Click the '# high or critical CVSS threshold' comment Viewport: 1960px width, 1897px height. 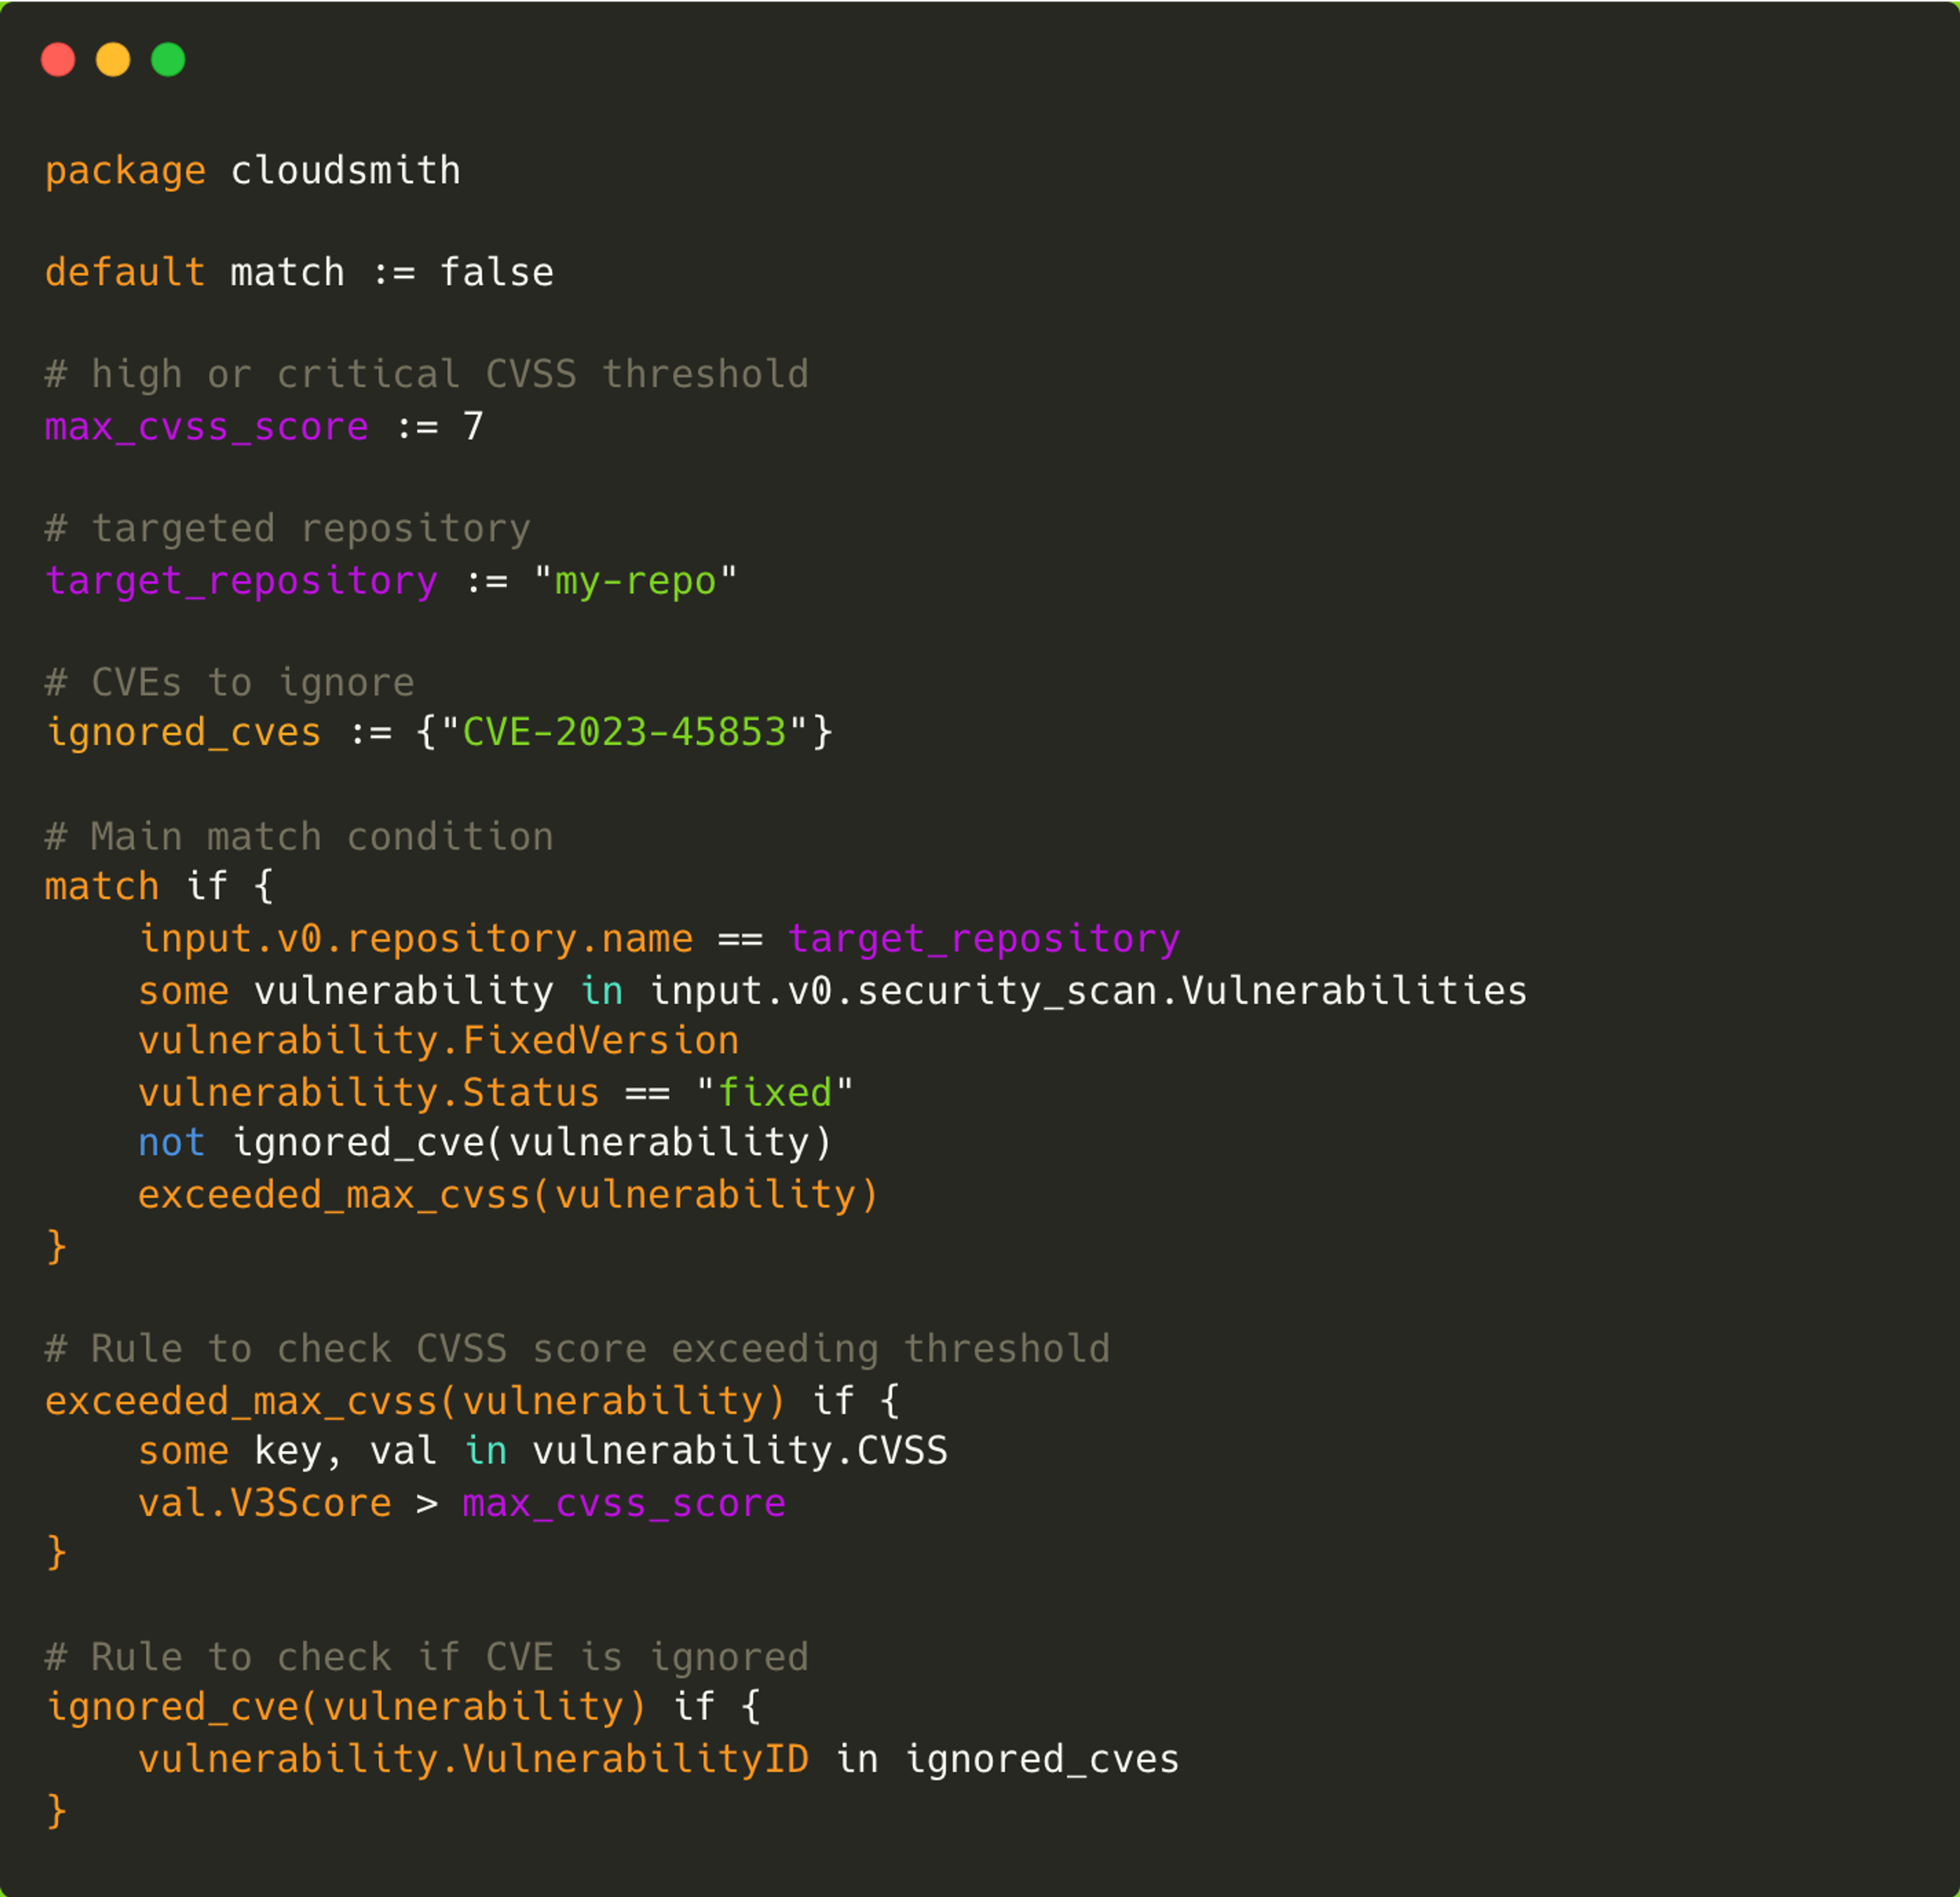point(426,375)
